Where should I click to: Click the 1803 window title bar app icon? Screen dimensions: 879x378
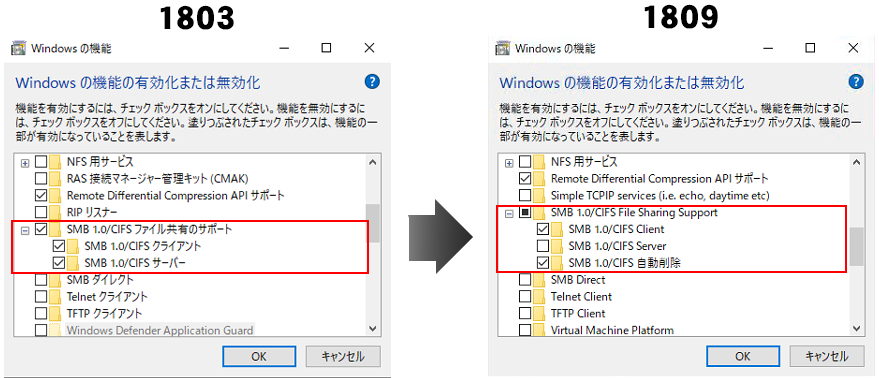[18, 48]
